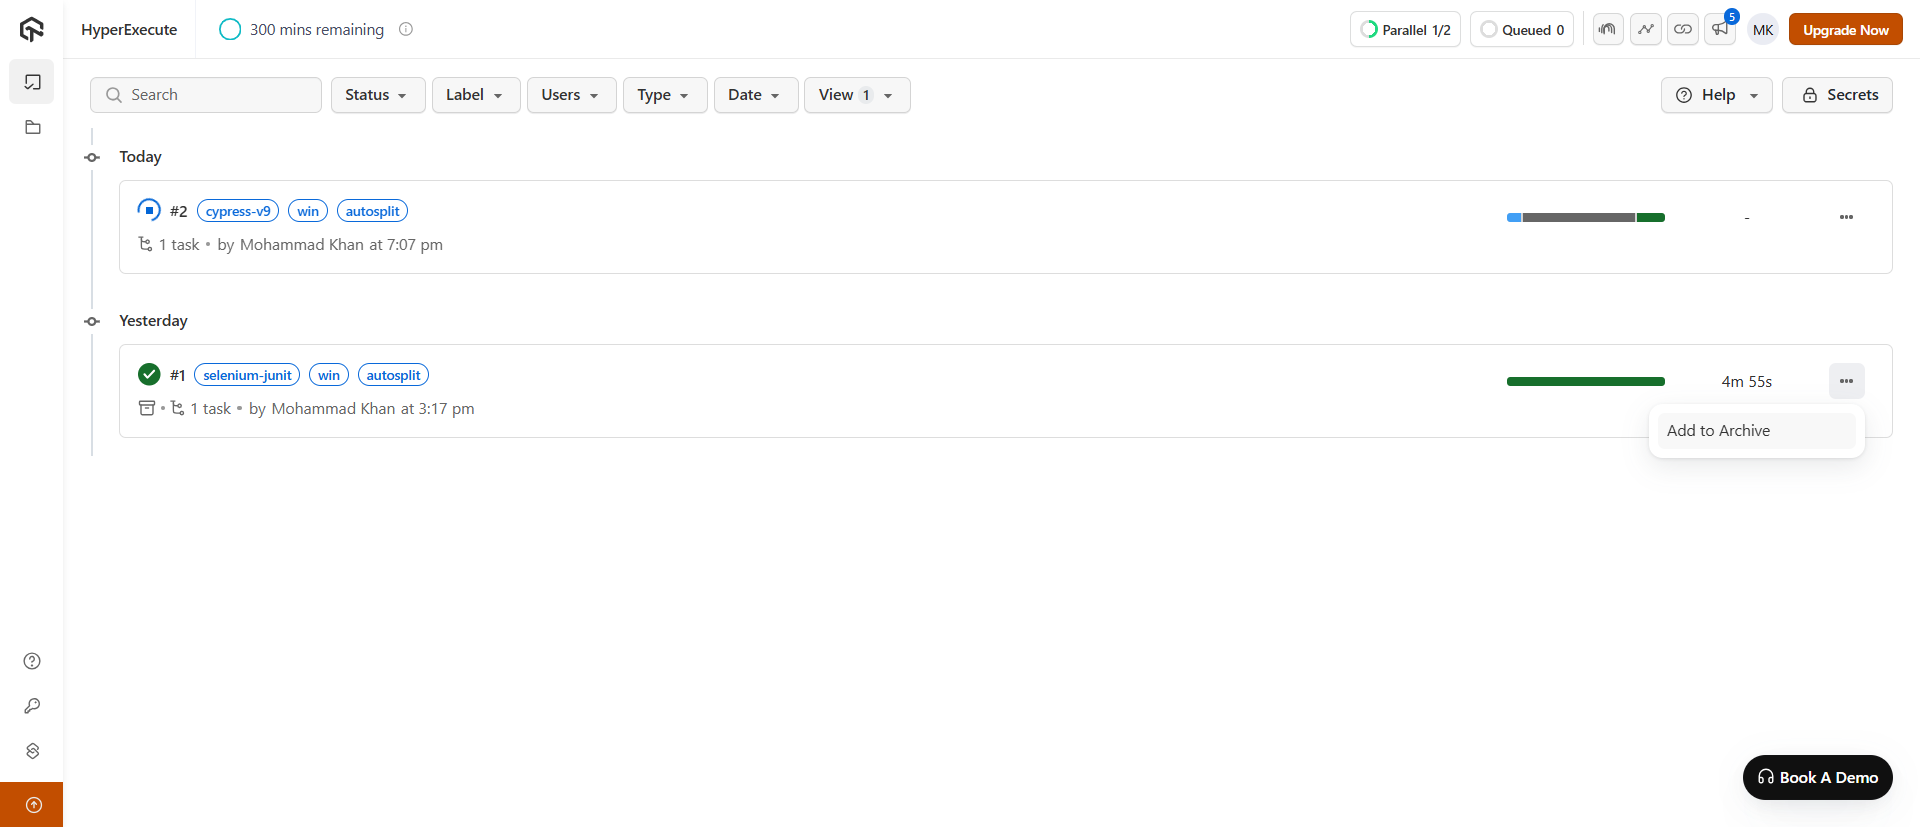Click the green progress bar of job #1
Image resolution: width=1920 pixels, height=827 pixels.
(1586, 381)
